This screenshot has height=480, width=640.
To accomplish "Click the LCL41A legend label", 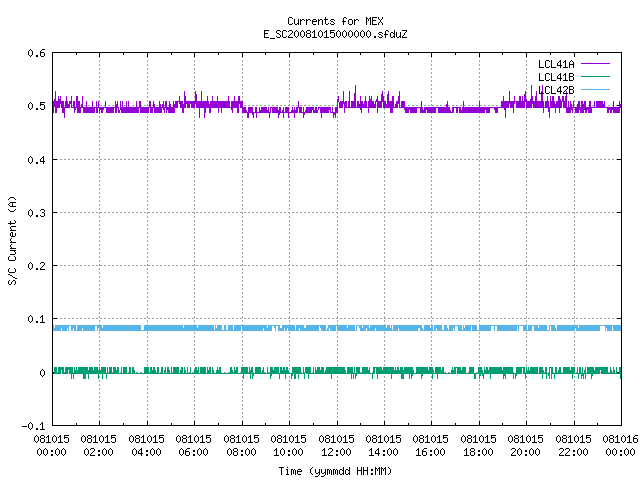I will 556,64.
